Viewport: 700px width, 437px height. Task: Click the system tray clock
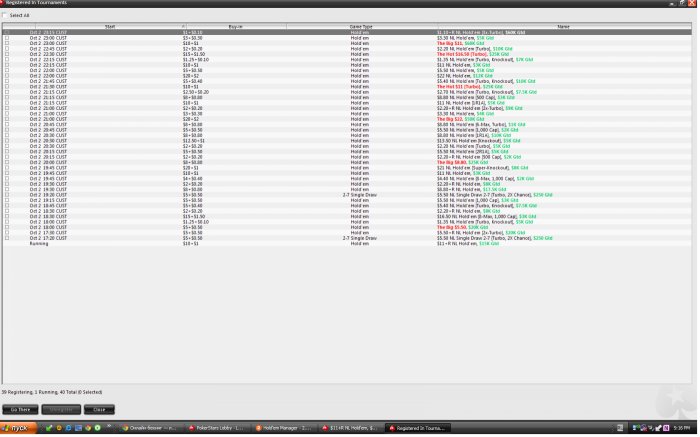pos(682,429)
